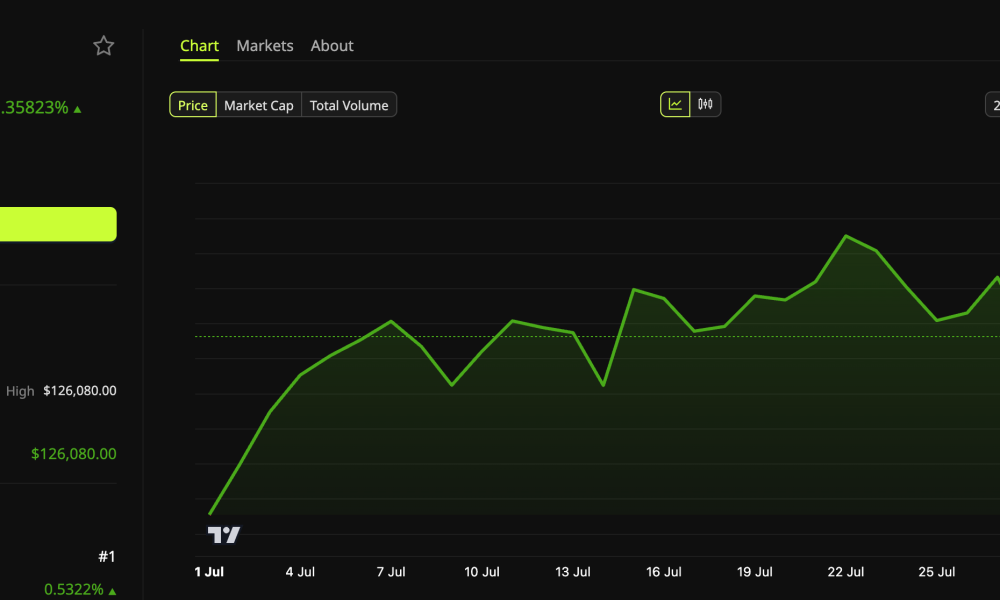This screenshot has width=1000, height=600.
Task: Select the Market Cap chart mode
Action: 259,105
